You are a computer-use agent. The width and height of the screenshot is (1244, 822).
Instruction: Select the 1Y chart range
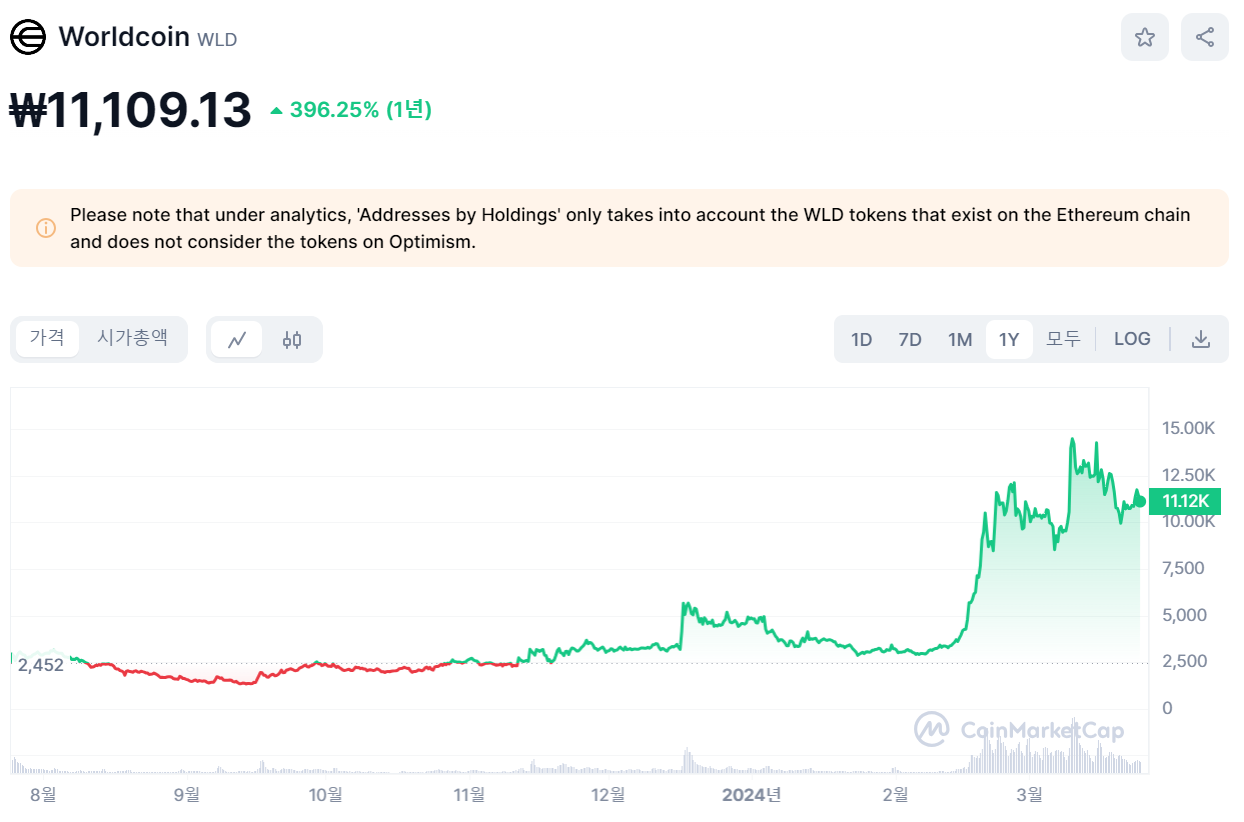(1009, 339)
